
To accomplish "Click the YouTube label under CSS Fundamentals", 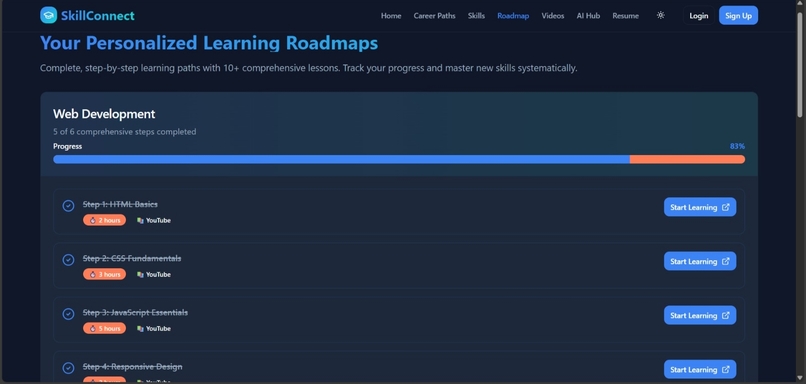I will click(x=158, y=275).
